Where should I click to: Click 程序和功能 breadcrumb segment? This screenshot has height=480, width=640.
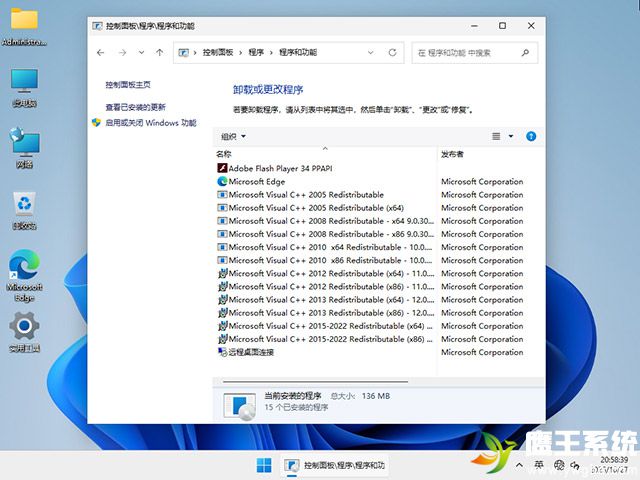pos(298,52)
